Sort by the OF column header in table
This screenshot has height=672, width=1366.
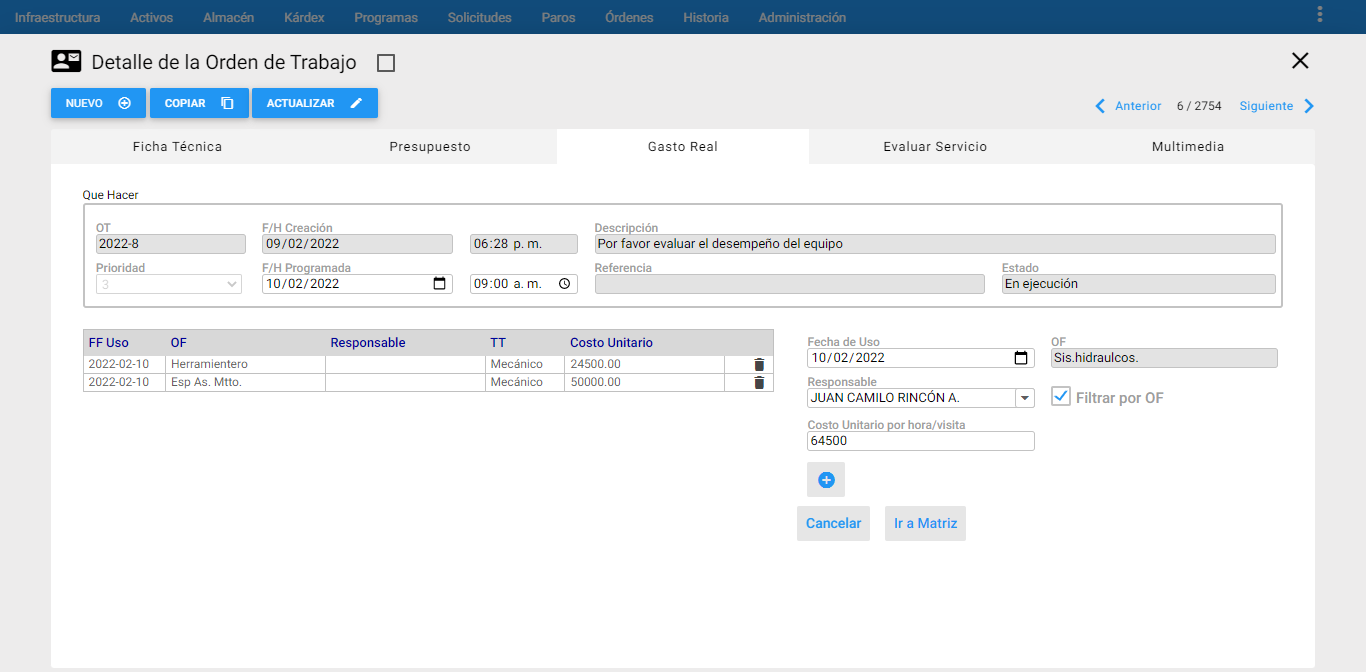click(x=179, y=343)
